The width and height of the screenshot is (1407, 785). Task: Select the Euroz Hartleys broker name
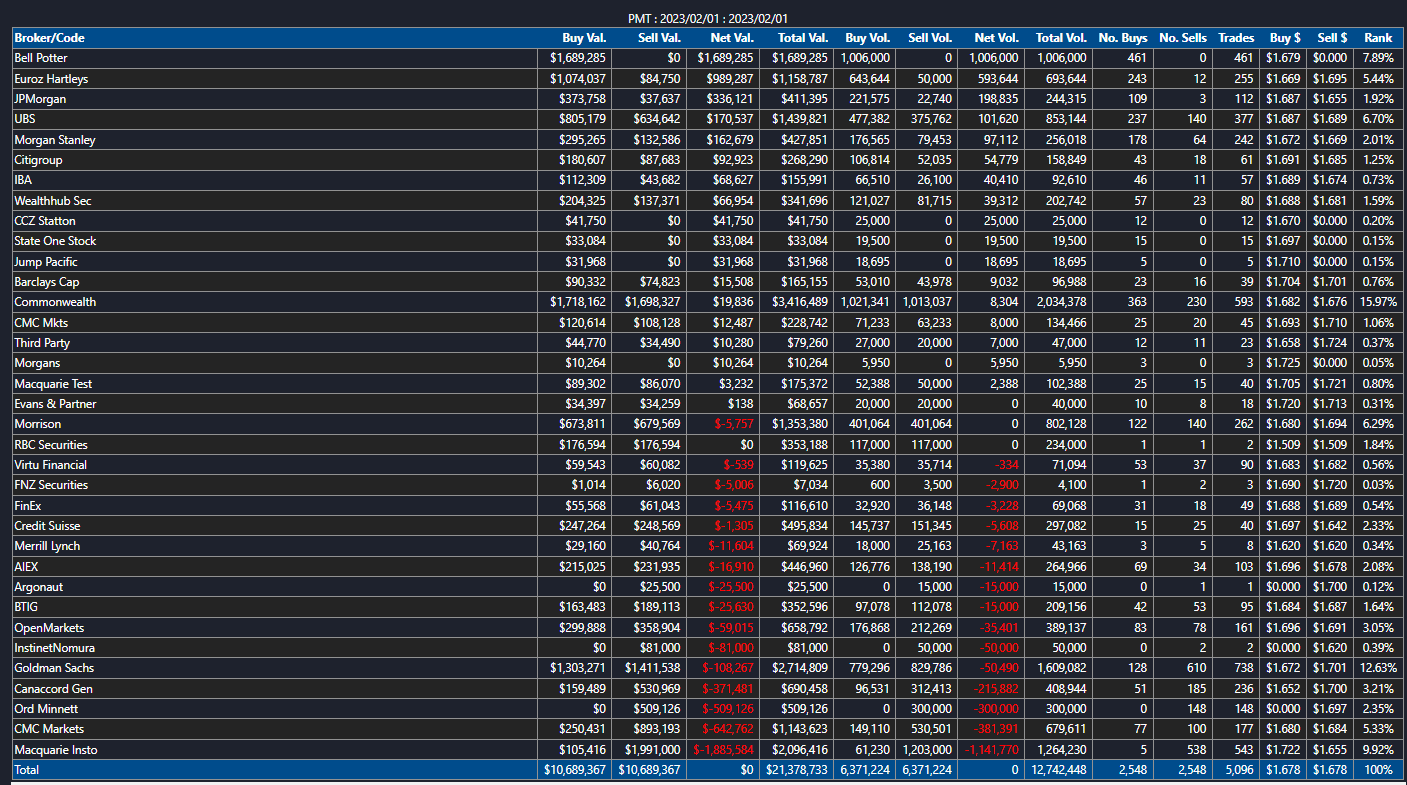coord(51,79)
